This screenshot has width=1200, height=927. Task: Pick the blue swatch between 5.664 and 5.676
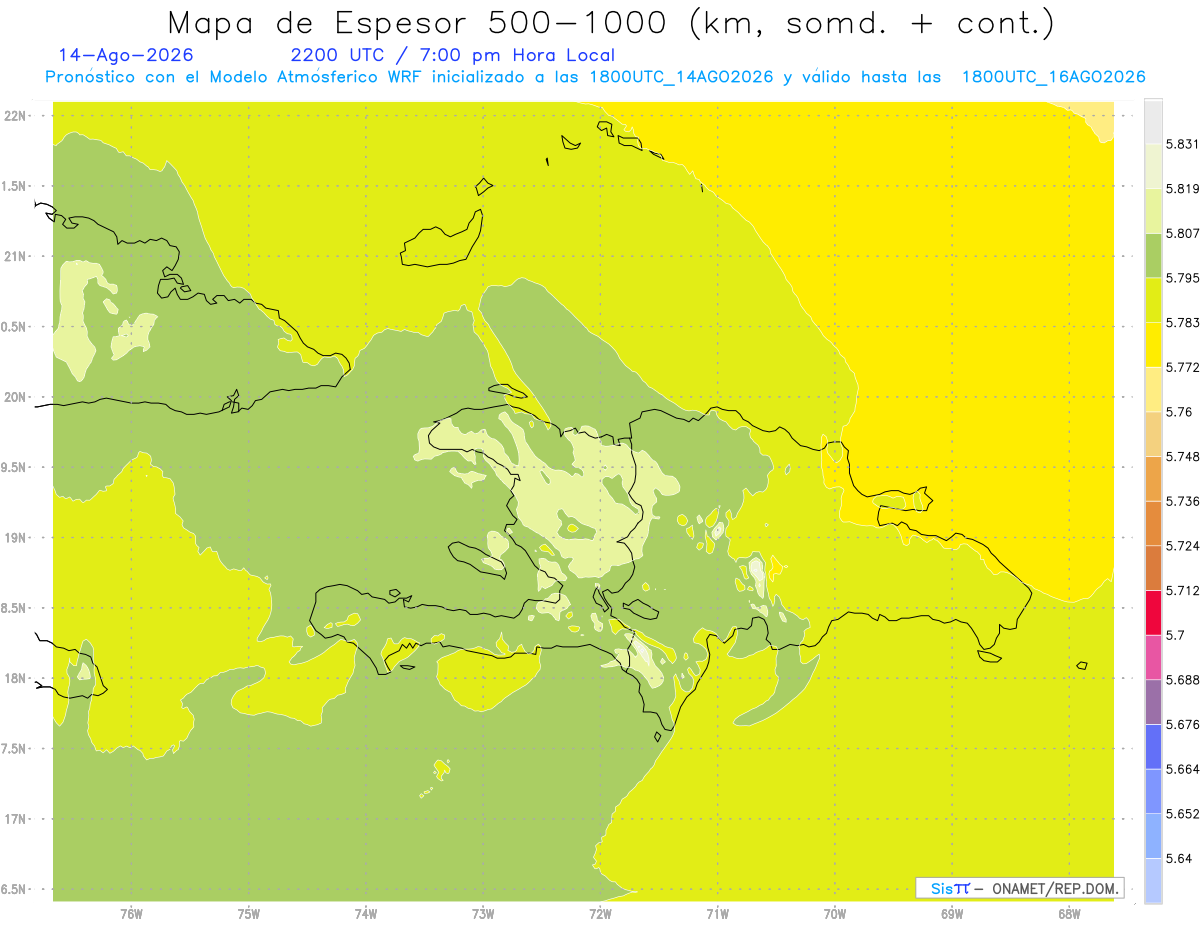coord(1153,747)
